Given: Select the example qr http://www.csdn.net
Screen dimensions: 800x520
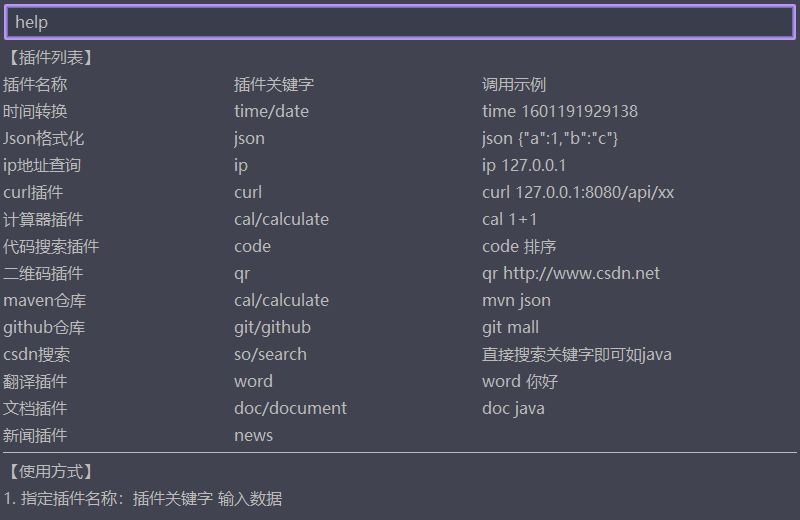Looking at the screenshot, I should [x=571, y=274].
